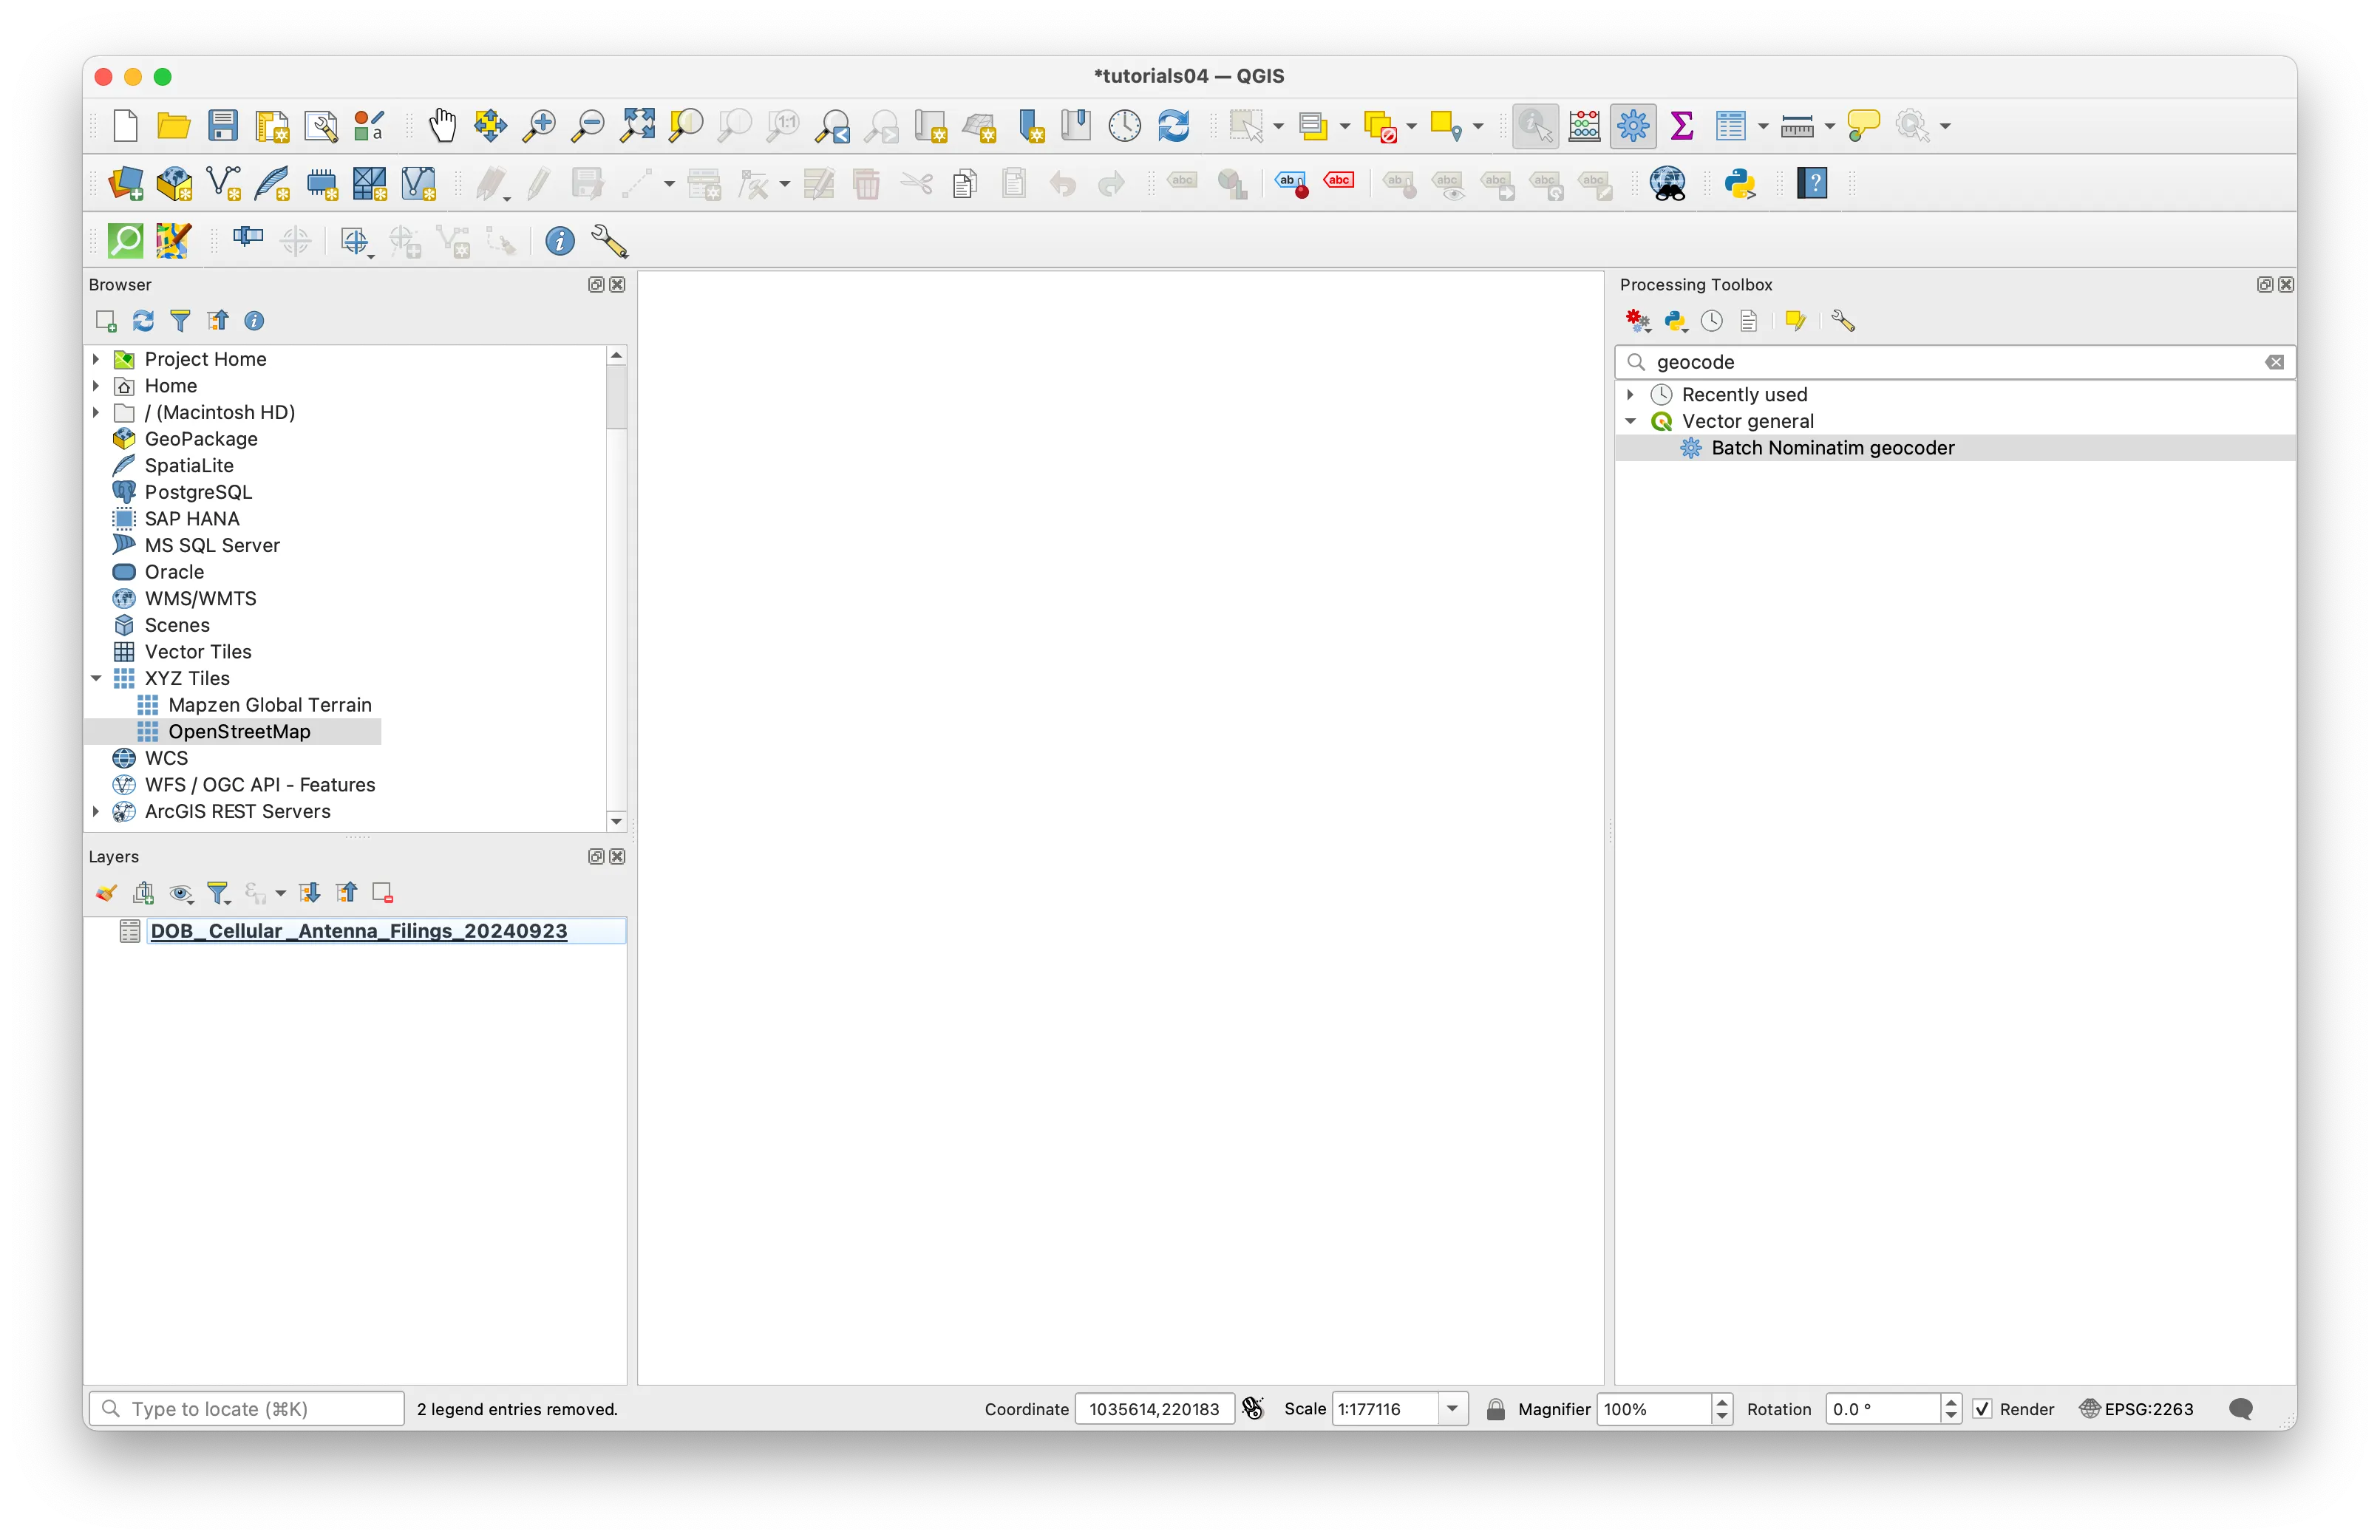Open the Temporal Controller panel
This screenshot has width=2380, height=1540.
coord(1123,125)
